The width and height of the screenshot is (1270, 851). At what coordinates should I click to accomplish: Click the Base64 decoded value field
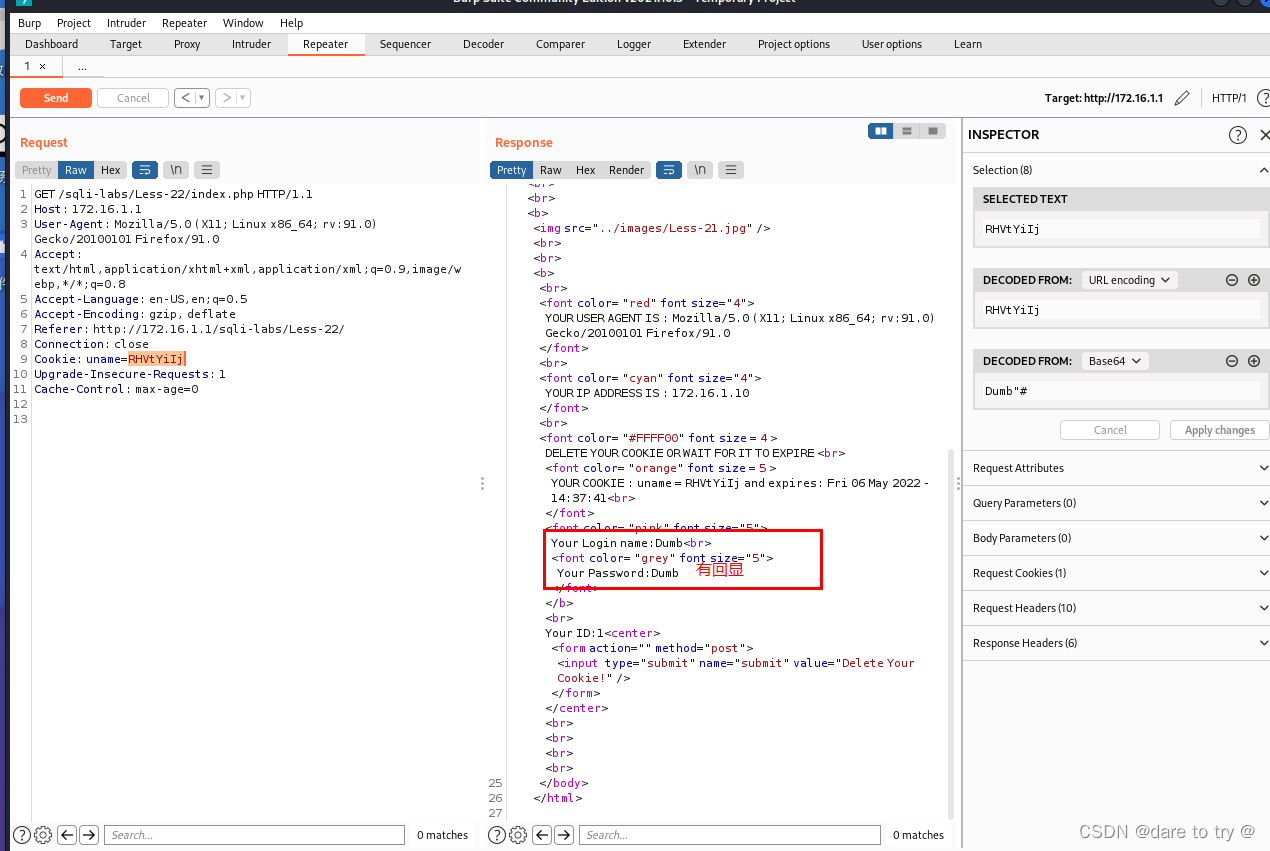point(1120,391)
